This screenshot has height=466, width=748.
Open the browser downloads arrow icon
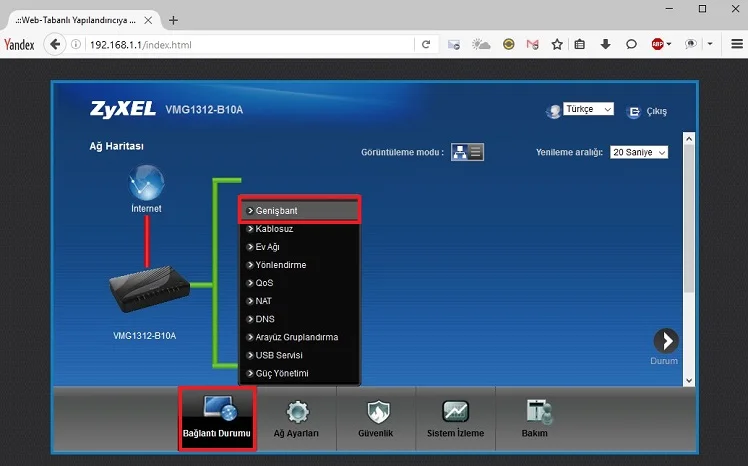point(605,44)
